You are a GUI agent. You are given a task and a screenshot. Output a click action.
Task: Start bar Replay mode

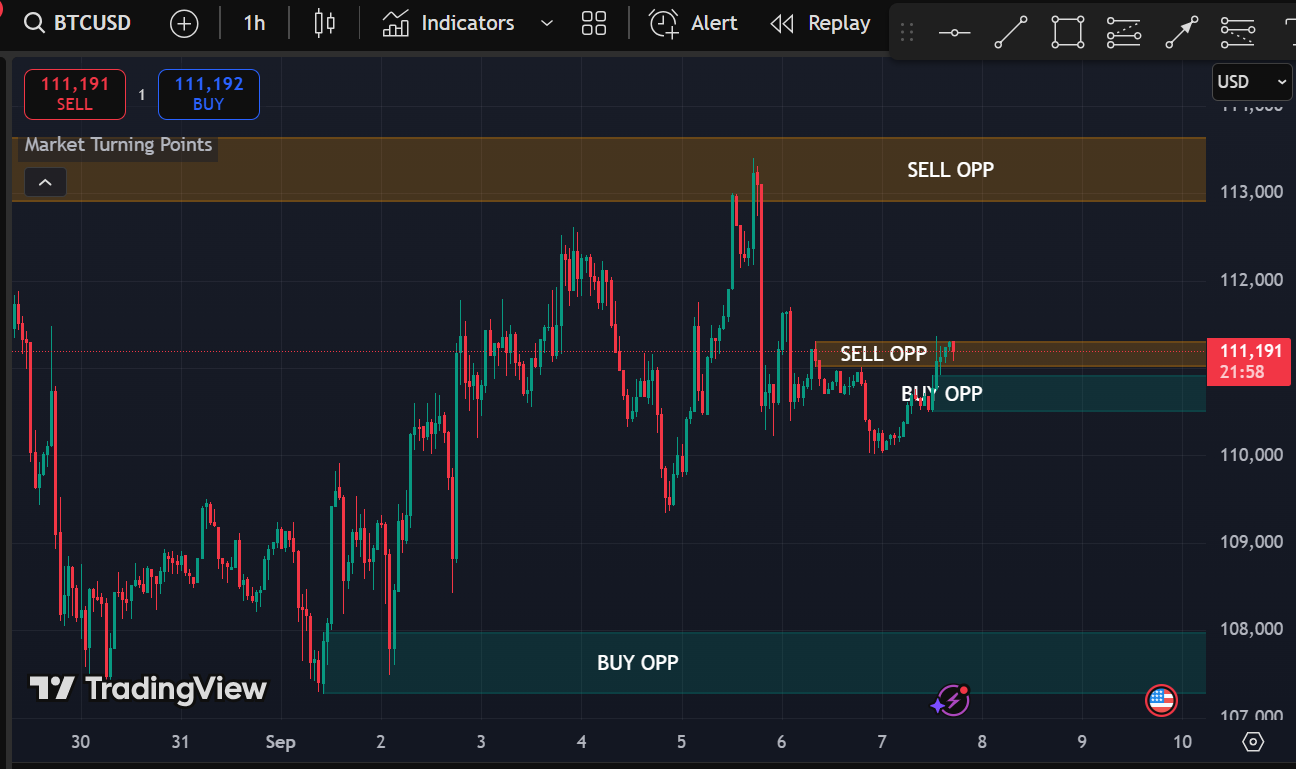[821, 23]
